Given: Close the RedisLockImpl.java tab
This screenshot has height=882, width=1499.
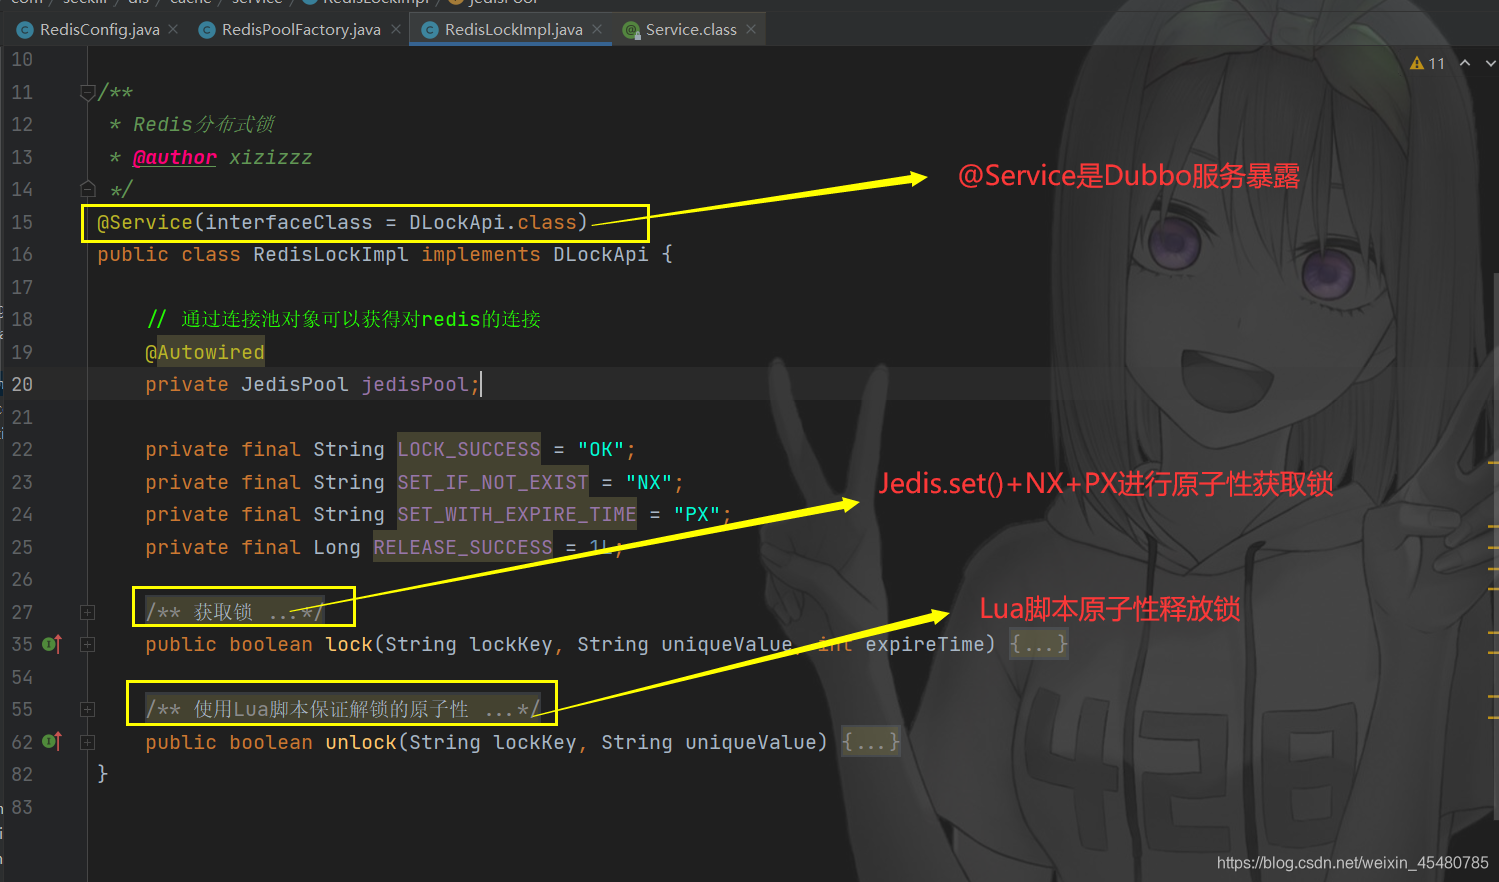Looking at the screenshot, I should [597, 30].
